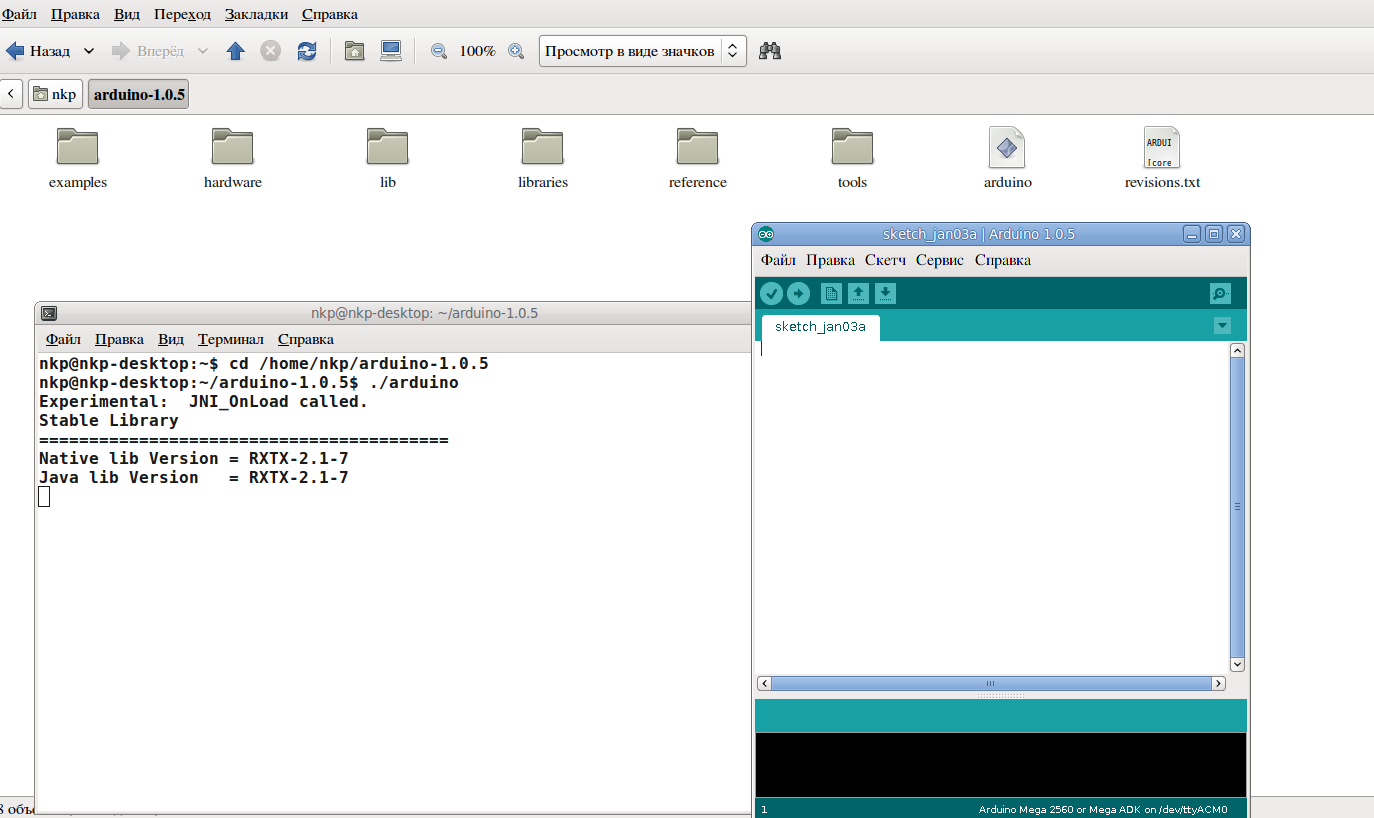Open a sketch with the up-arrow icon
The width and height of the screenshot is (1374, 818).
(x=858, y=293)
